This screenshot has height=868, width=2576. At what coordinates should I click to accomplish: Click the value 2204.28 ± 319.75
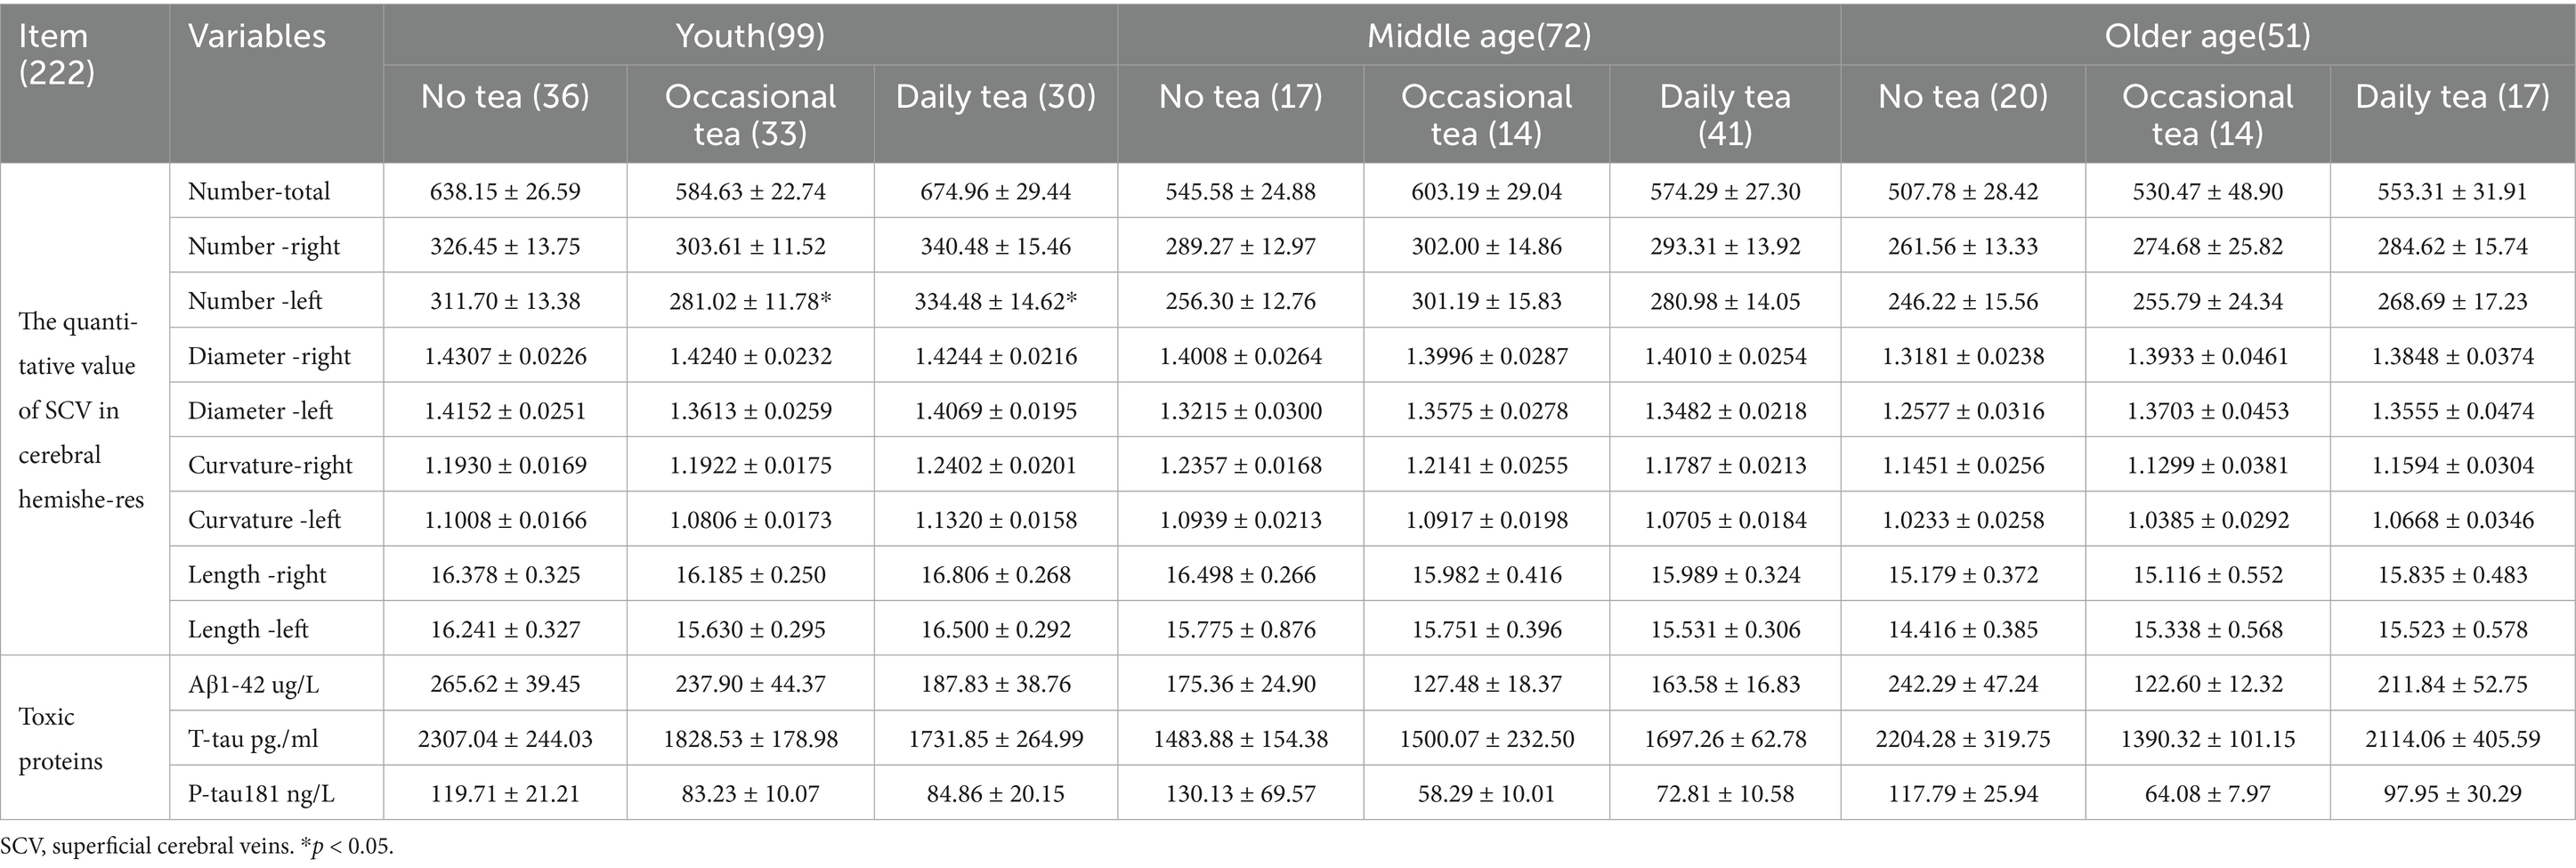tap(1962, 739)
